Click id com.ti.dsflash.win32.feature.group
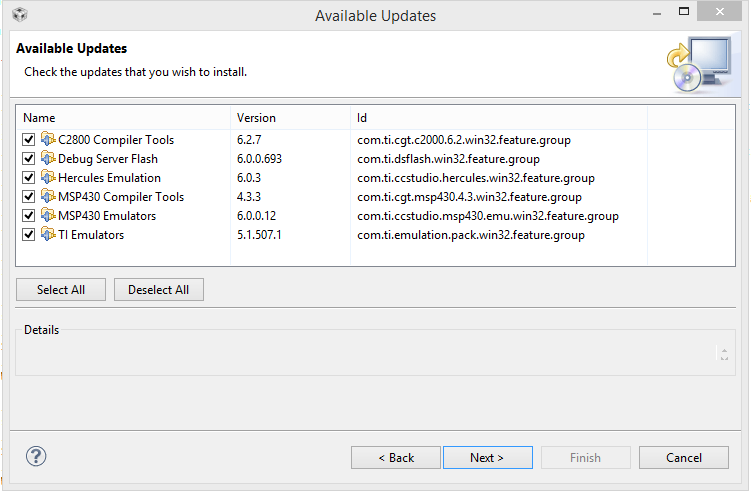Screen dimensions: 751x492 click(448, 159)
